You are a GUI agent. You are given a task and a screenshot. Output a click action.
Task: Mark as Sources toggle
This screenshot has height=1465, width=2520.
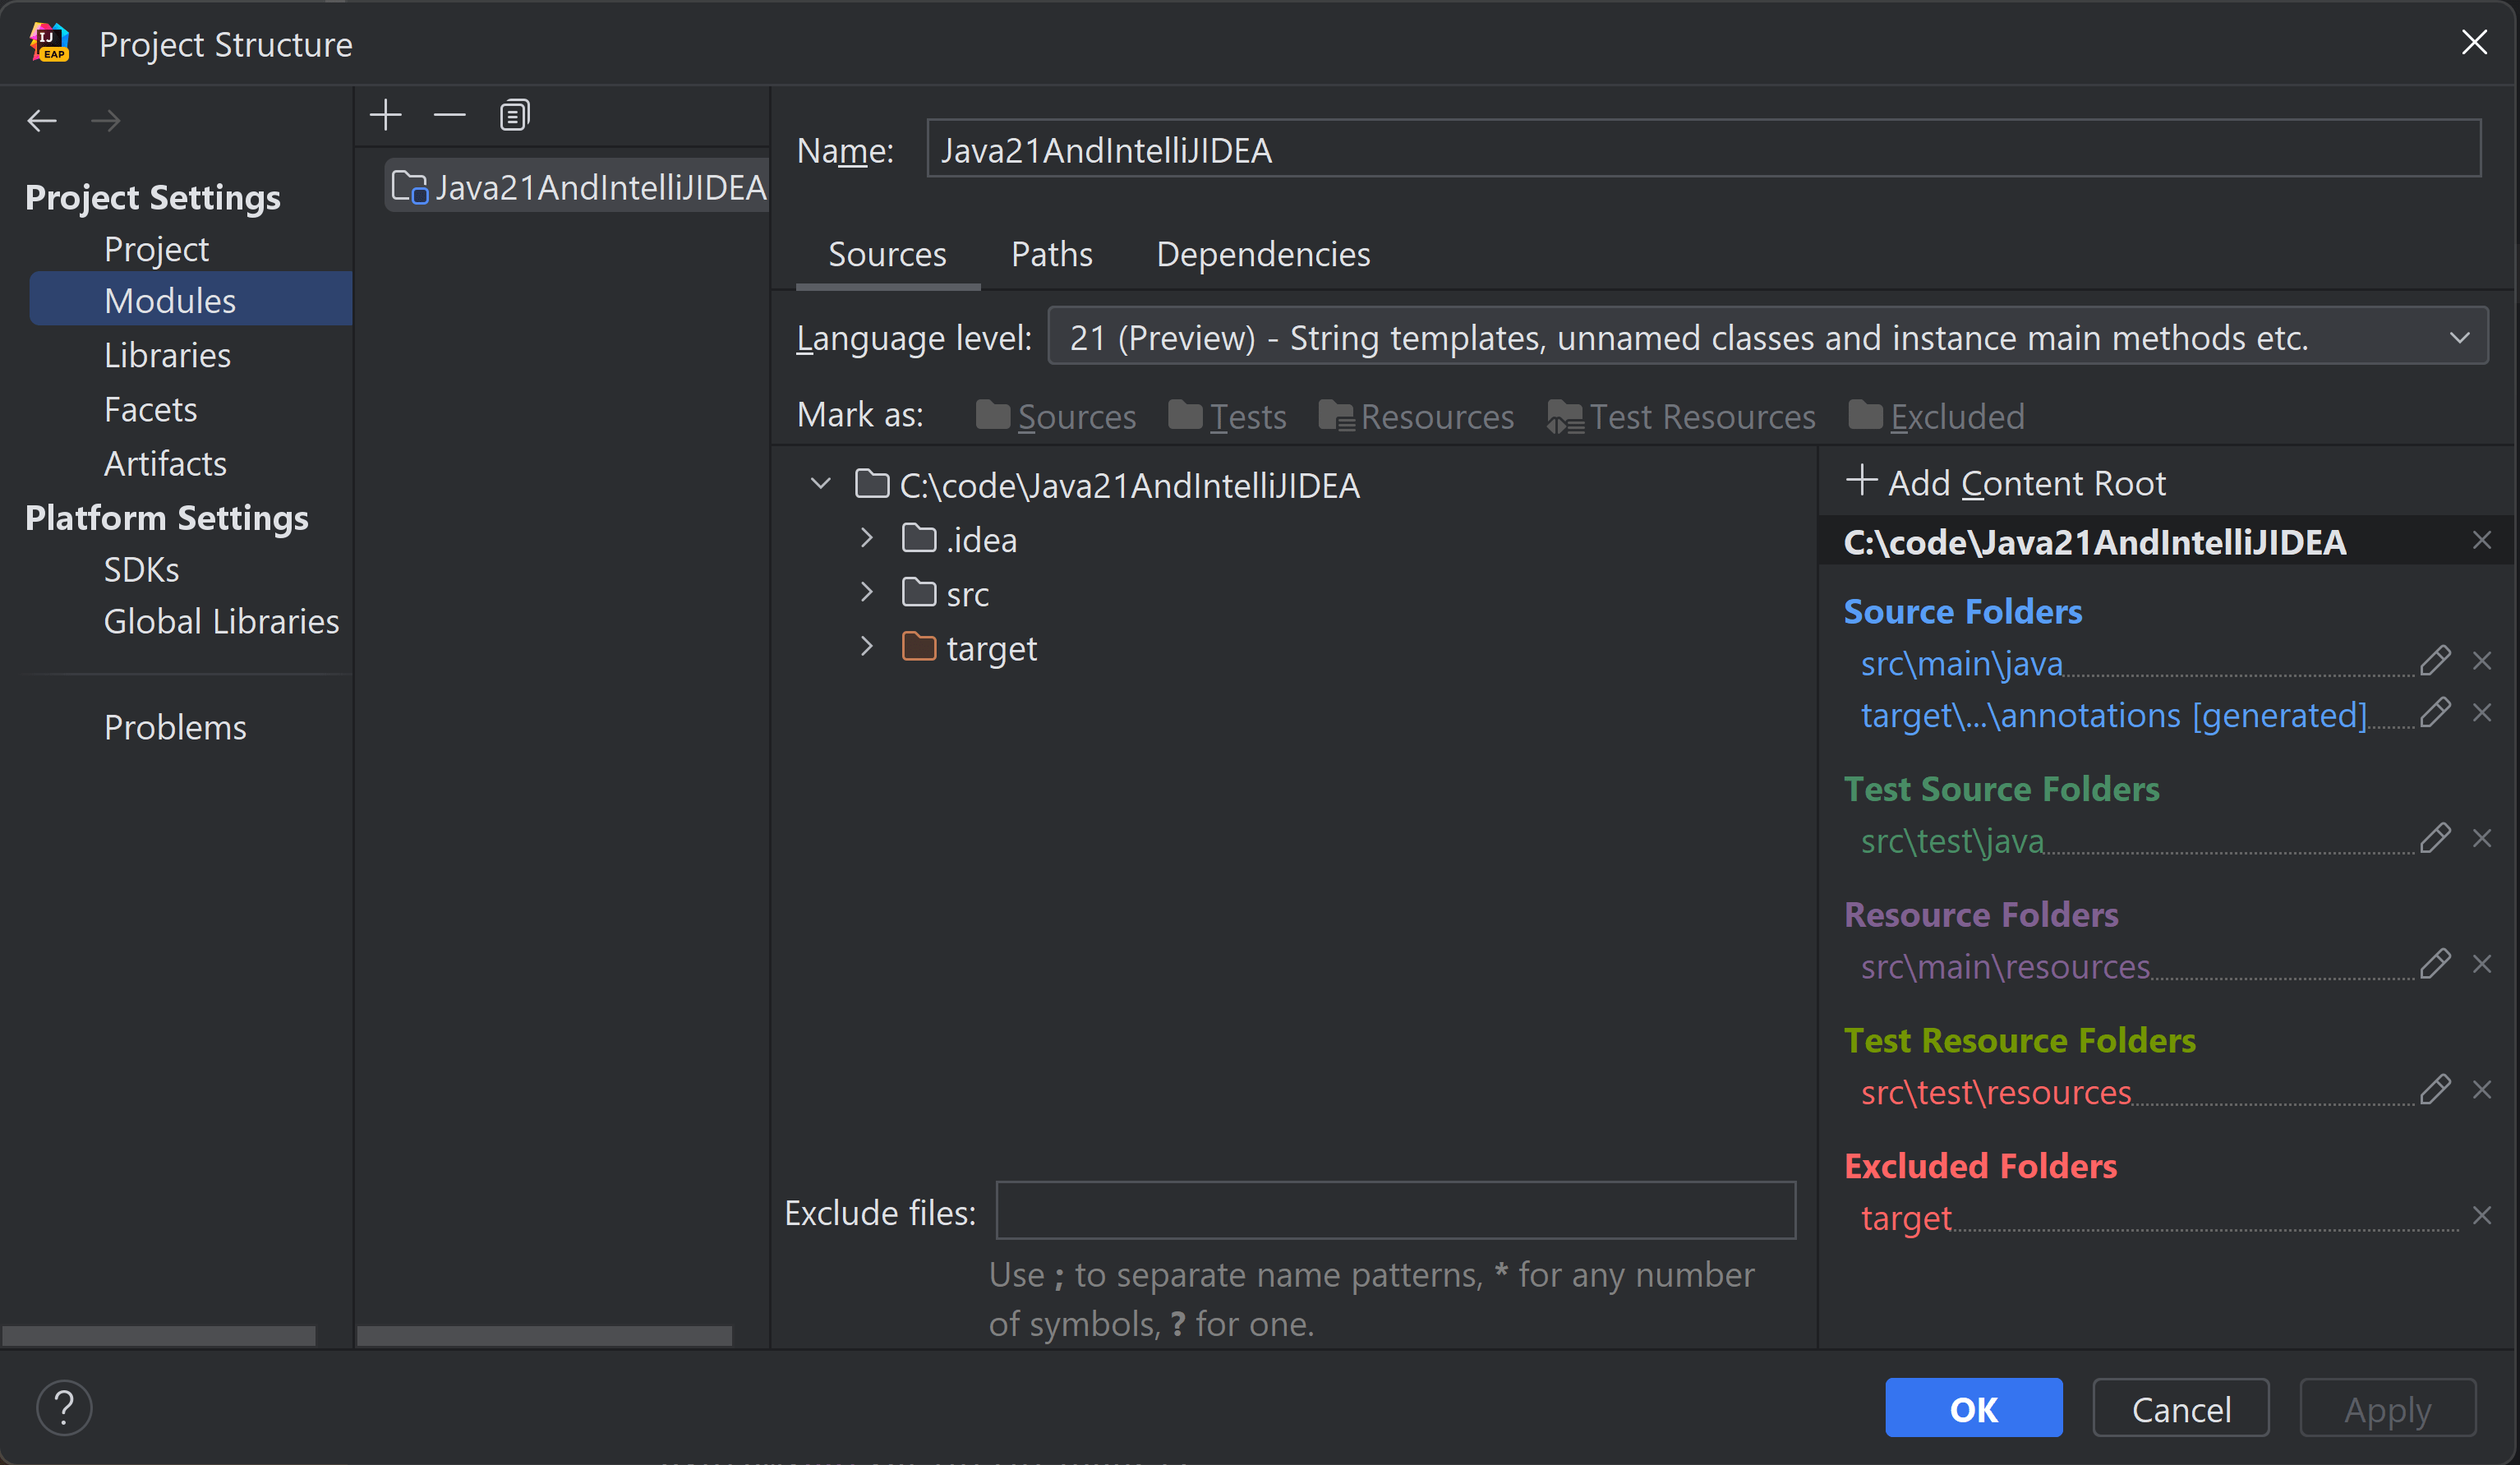tap(1056, 416)
